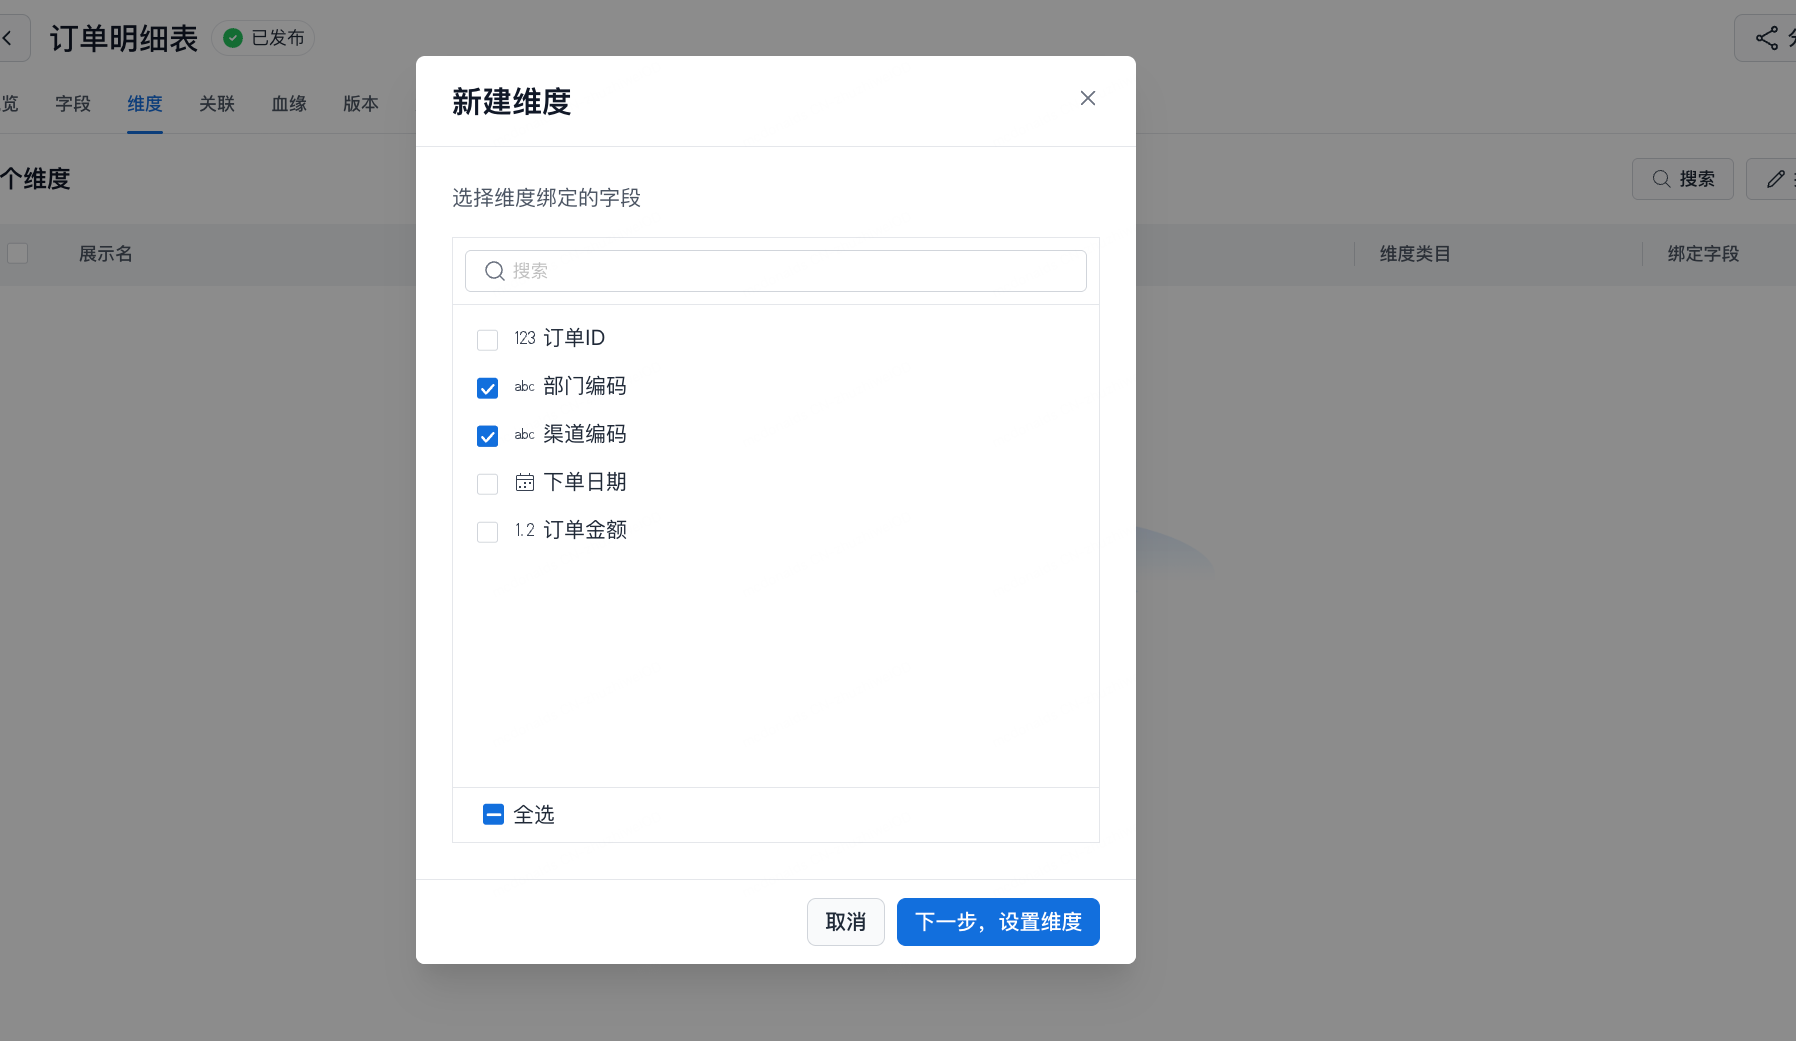Click the calendar icon beside 下单日期
Viewport: 1796px width, 1041px height.
tap(525, 483)
